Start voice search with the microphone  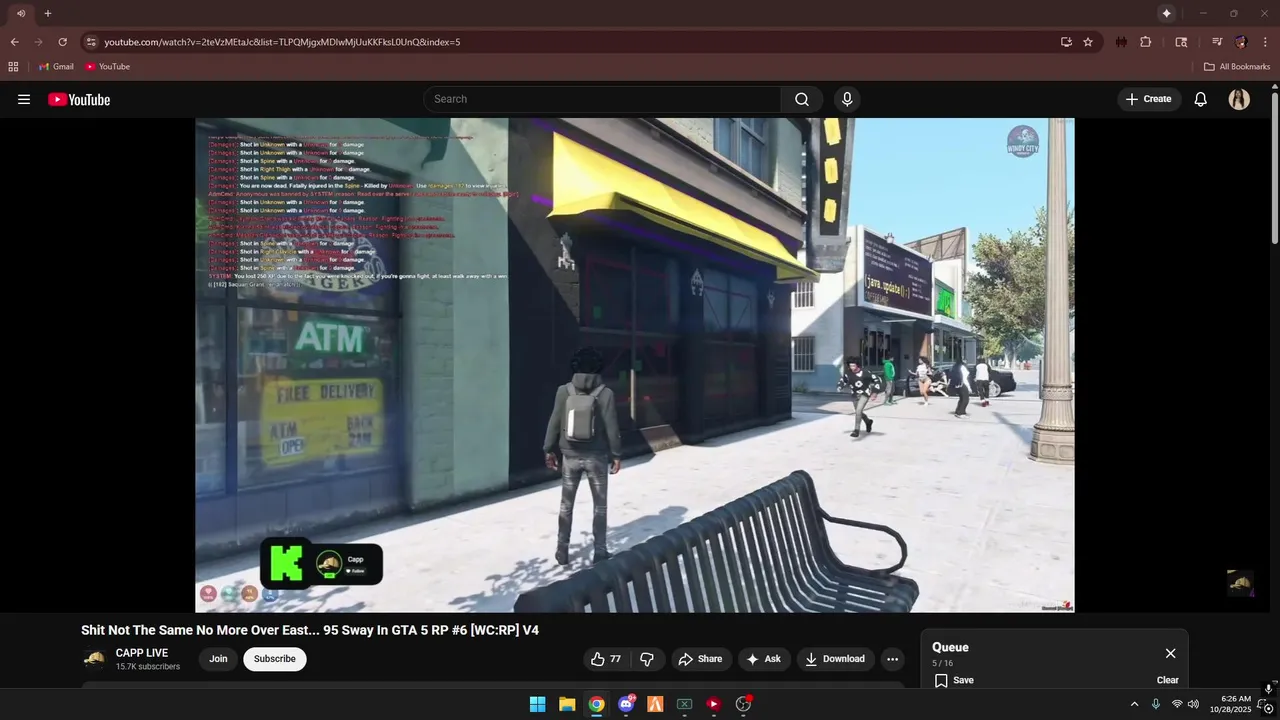coord(847,99)
